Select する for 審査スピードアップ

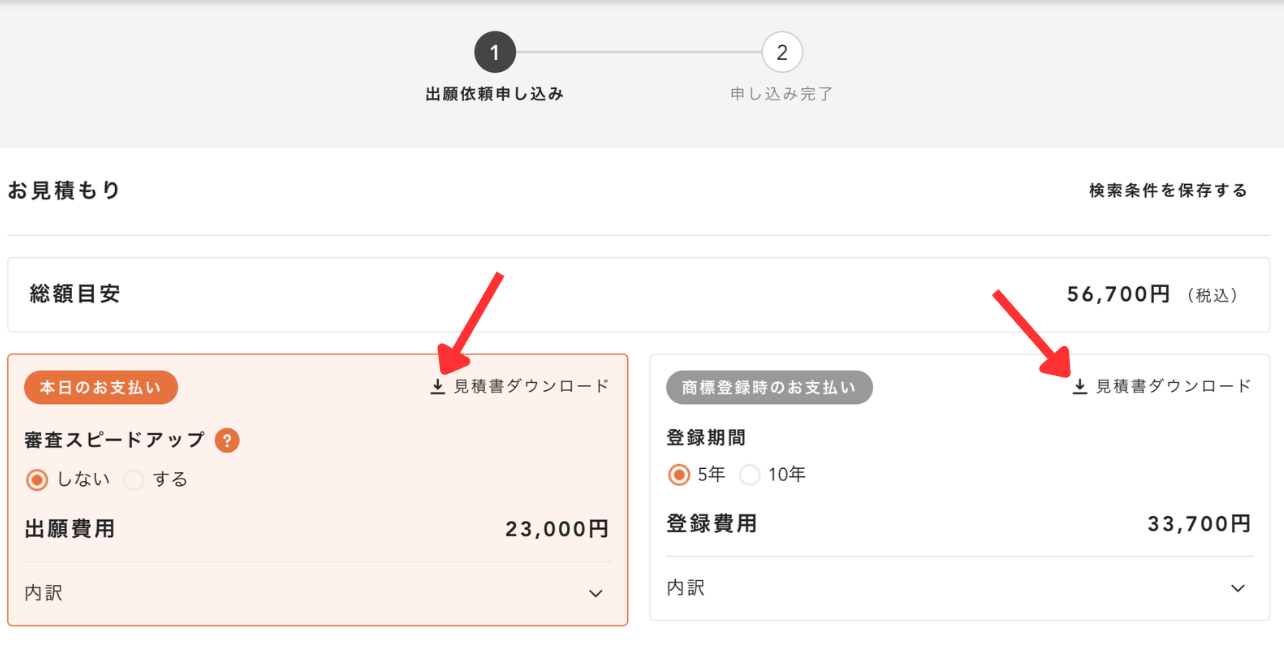134,480
